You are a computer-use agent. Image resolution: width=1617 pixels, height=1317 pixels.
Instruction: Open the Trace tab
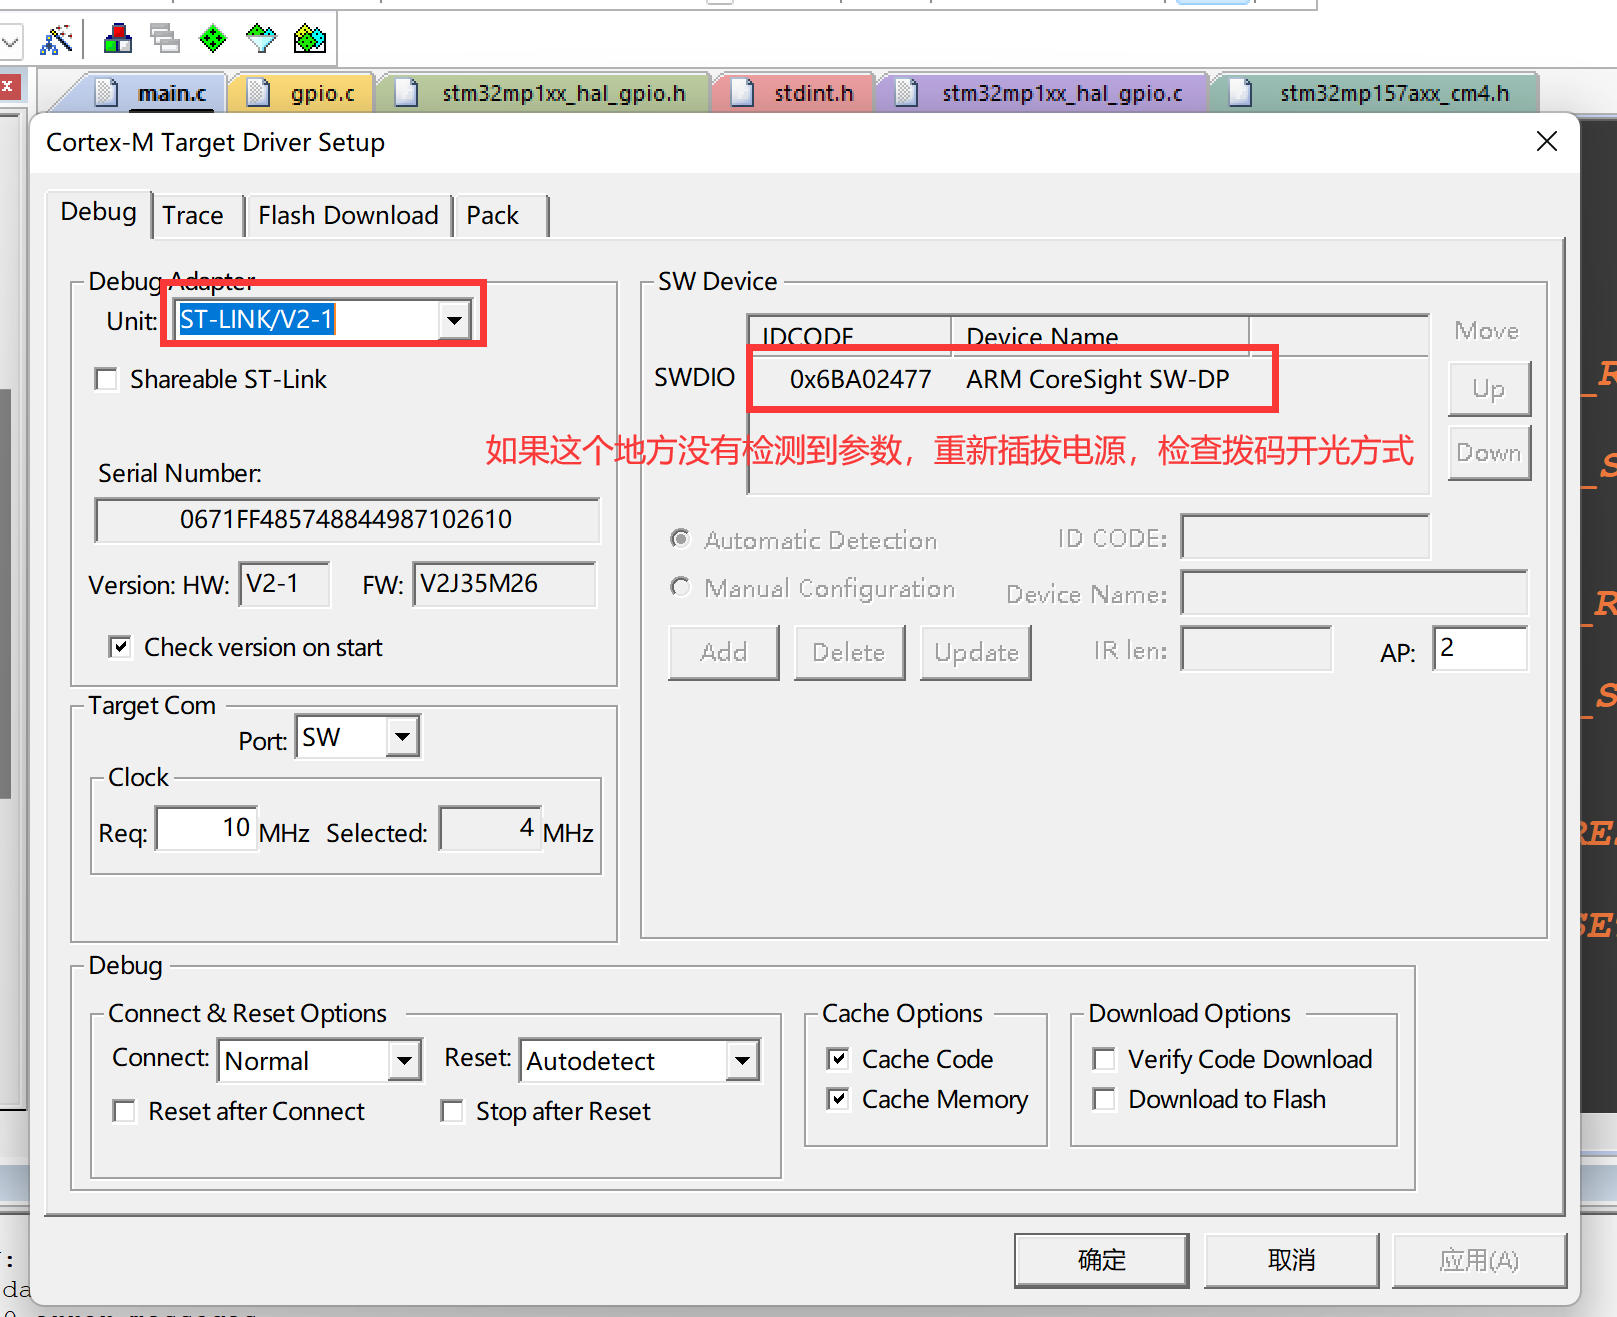coord(193,216)
